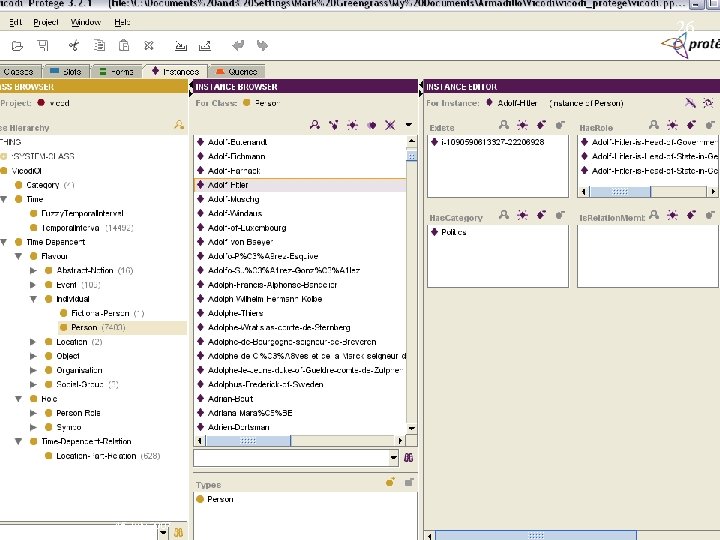
Task: Open the Edit menu
Action: tap(16, 22)
